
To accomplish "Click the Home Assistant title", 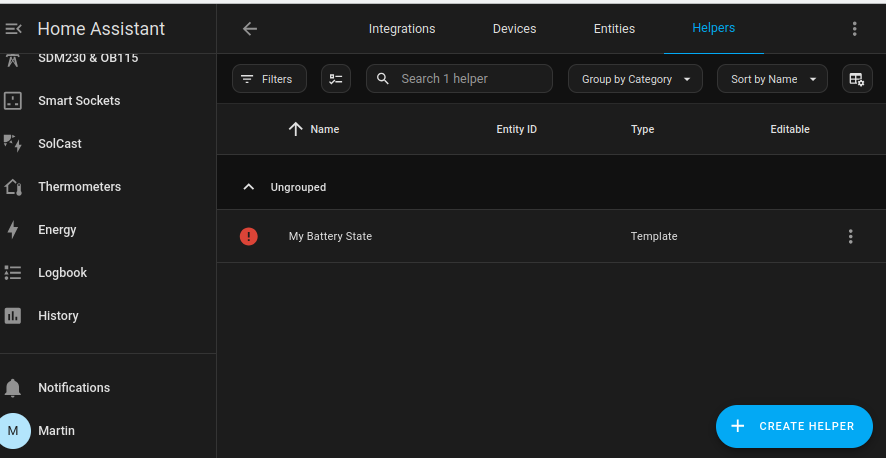I will click(x=101, y=29).
